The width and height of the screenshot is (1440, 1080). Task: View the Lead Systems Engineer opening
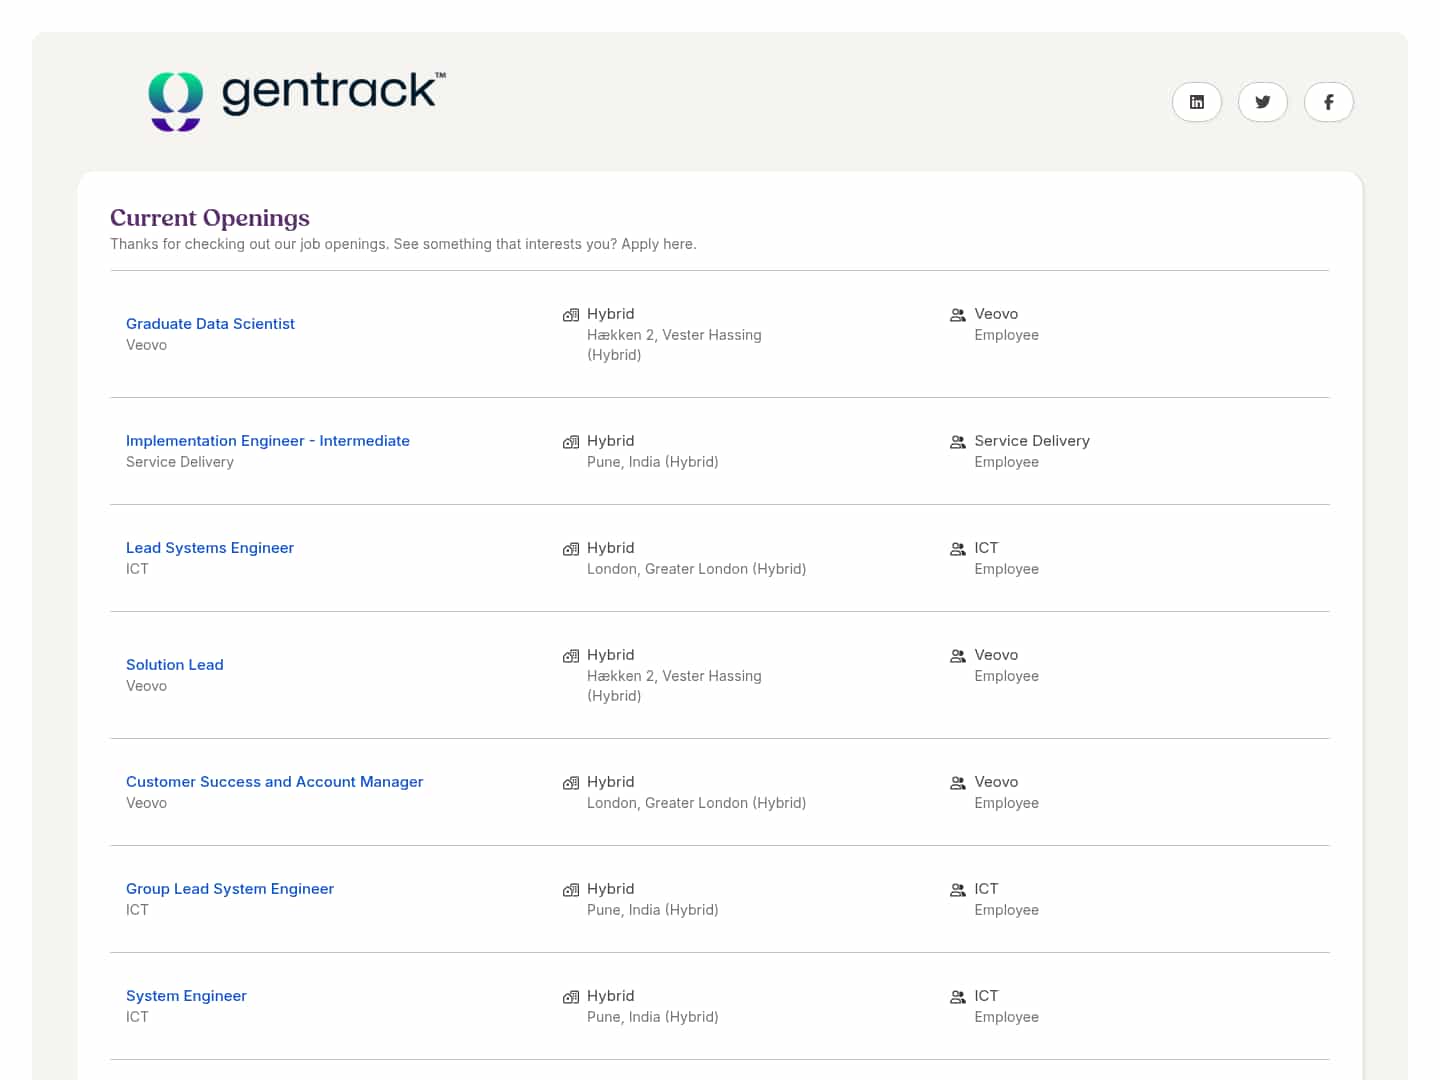pos(209,548)
